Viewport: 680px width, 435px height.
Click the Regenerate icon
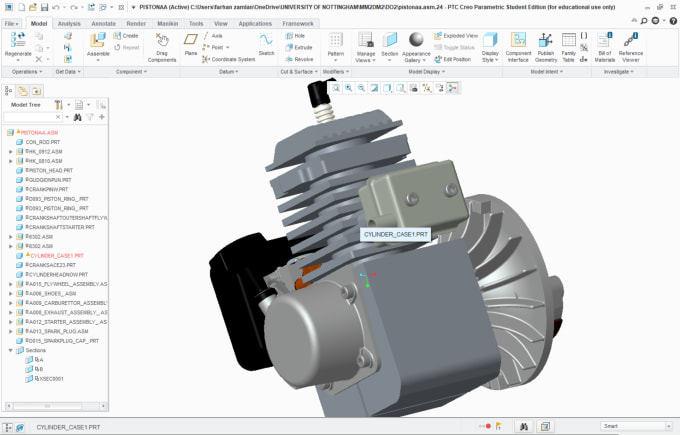18,39
